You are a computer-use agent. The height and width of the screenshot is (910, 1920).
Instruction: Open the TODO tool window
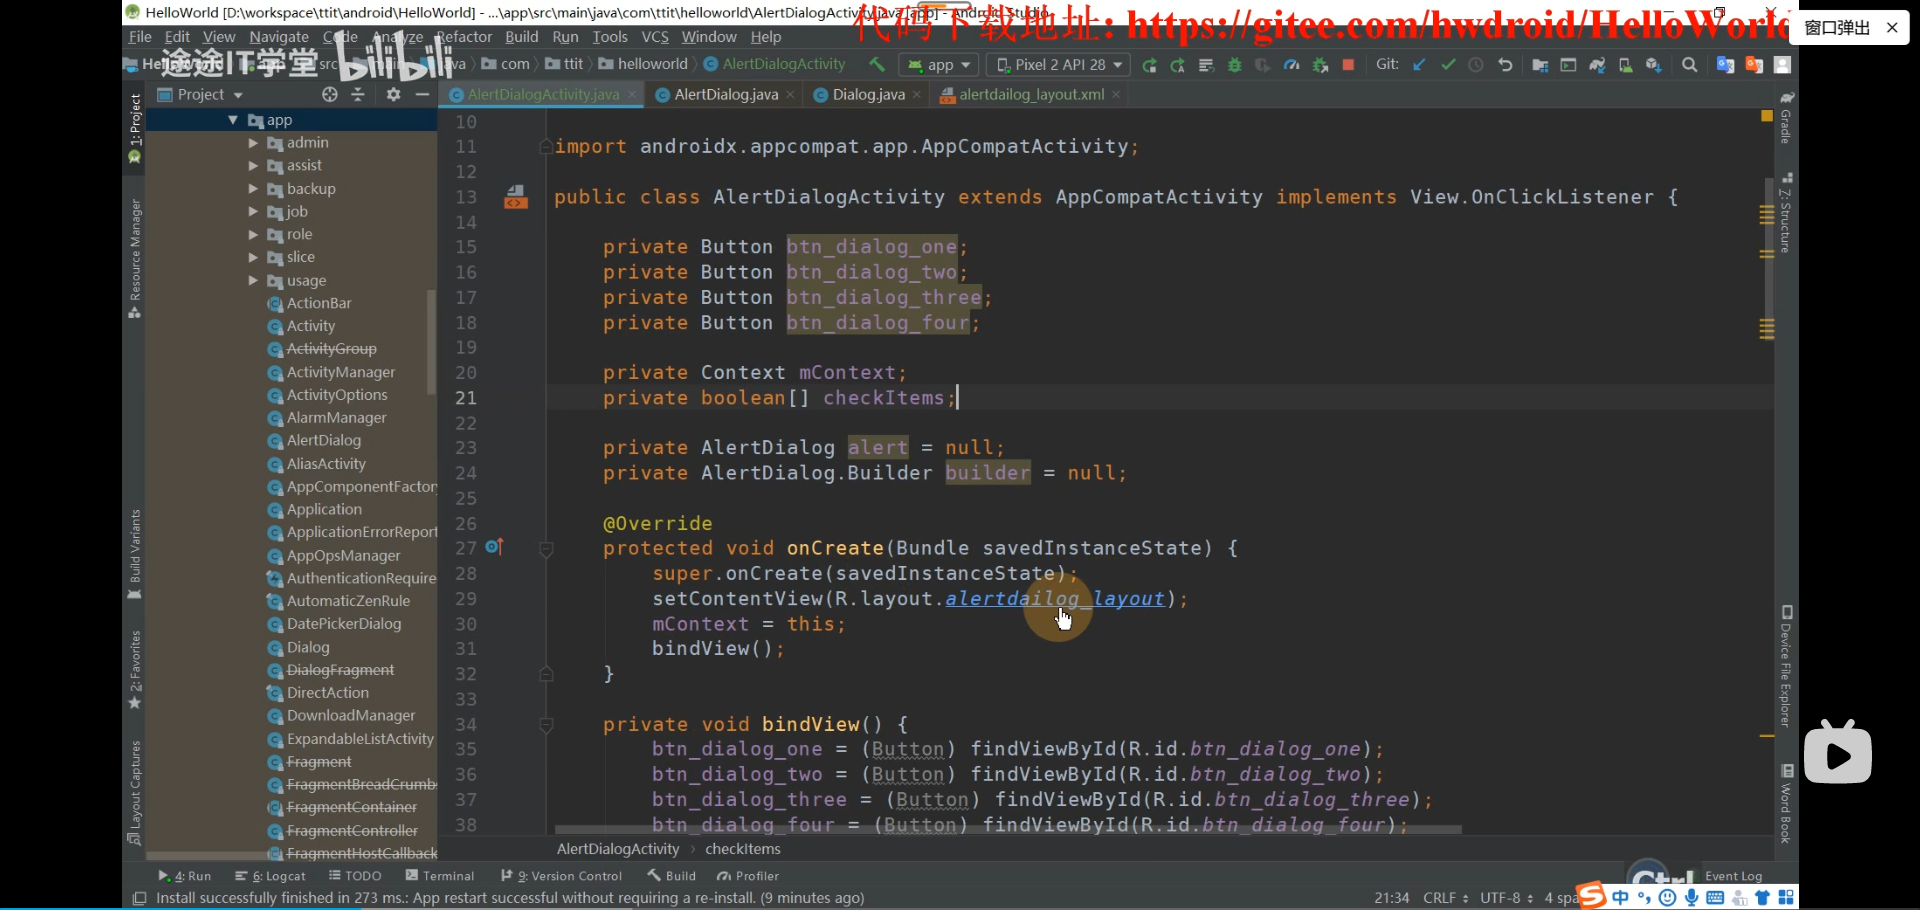(355, 876)
